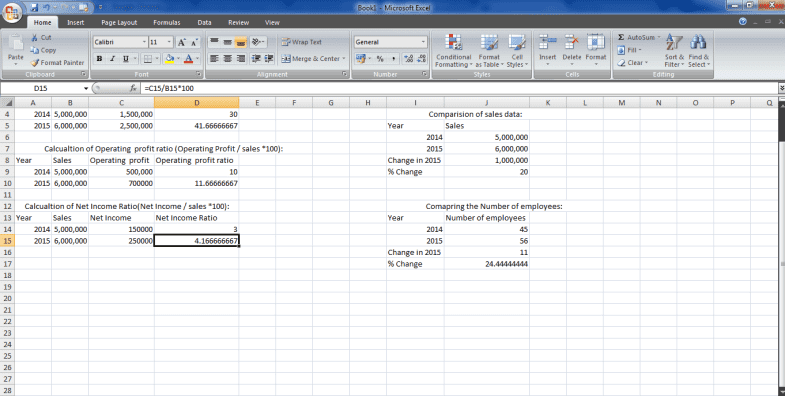Click the formula bar input
This screenshot has height=396, width=785.
(458, 88)
